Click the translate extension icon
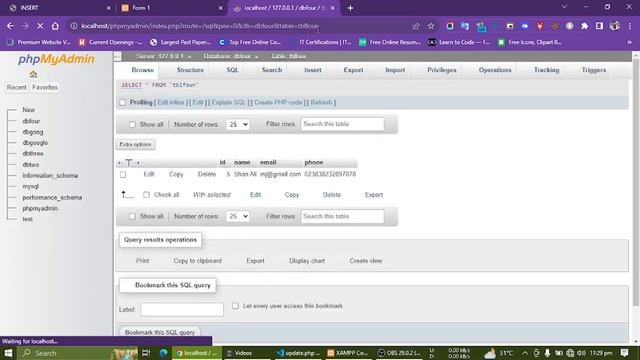 pyautogui.click(x=465, y=26)
